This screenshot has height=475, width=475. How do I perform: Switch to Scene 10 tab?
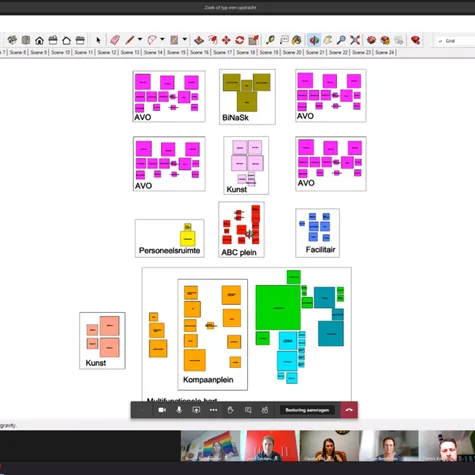(x=61, y=52)
